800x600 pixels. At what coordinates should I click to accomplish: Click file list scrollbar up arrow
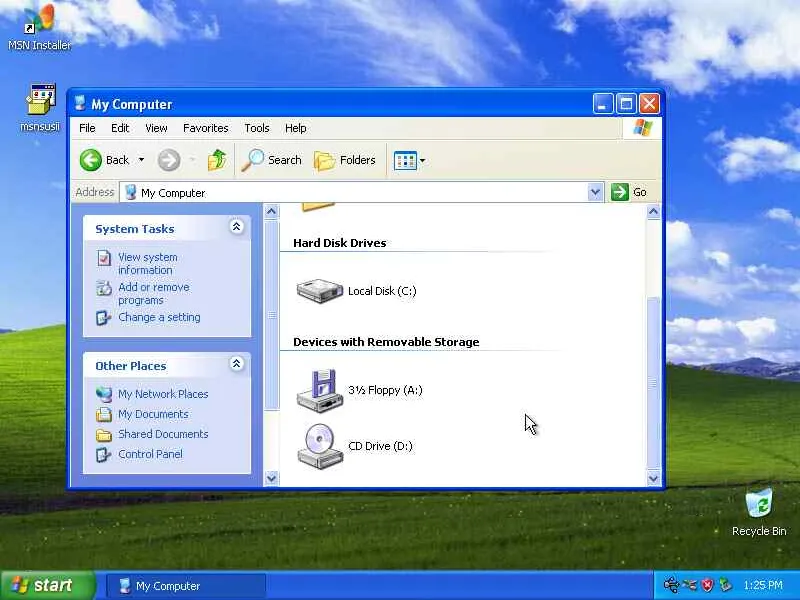click(654, 211)
